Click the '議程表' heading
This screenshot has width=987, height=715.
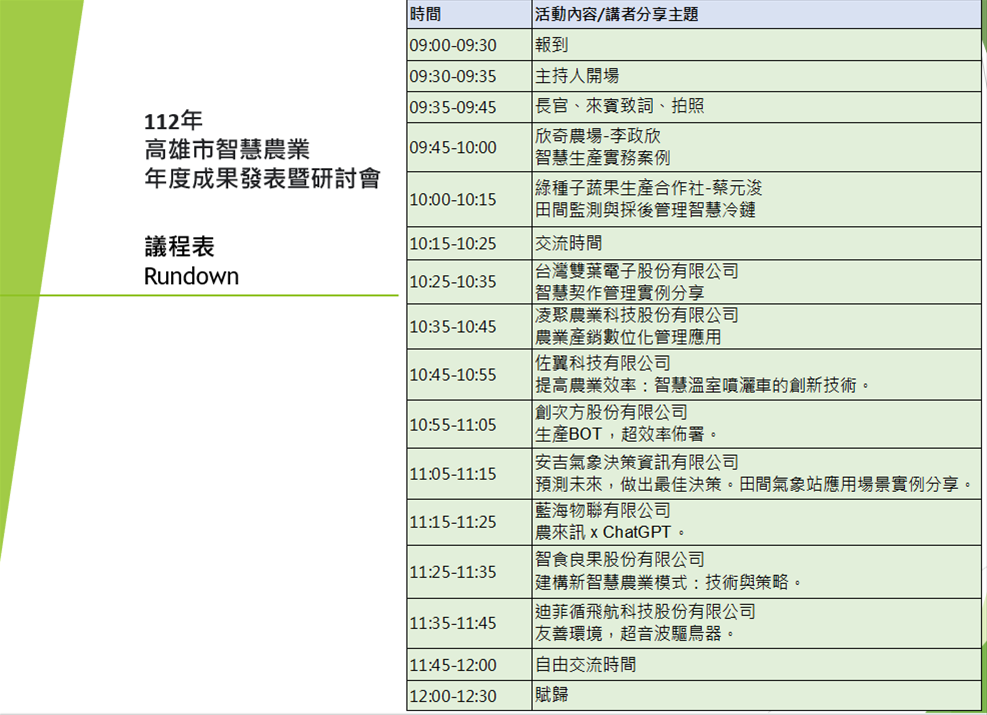click(179, 246)
